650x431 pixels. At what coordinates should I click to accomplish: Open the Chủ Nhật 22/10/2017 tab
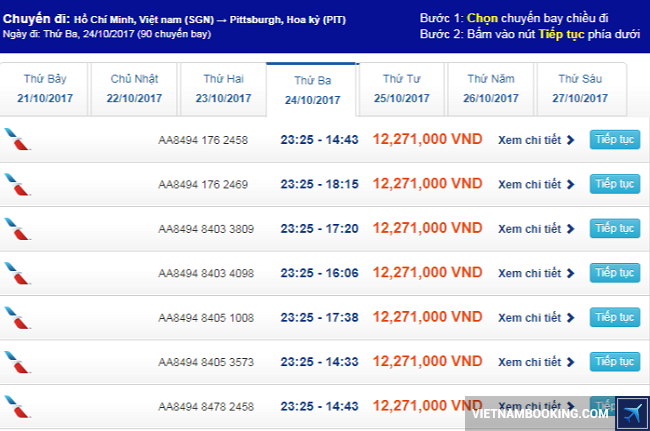click(x=135, y=89)
